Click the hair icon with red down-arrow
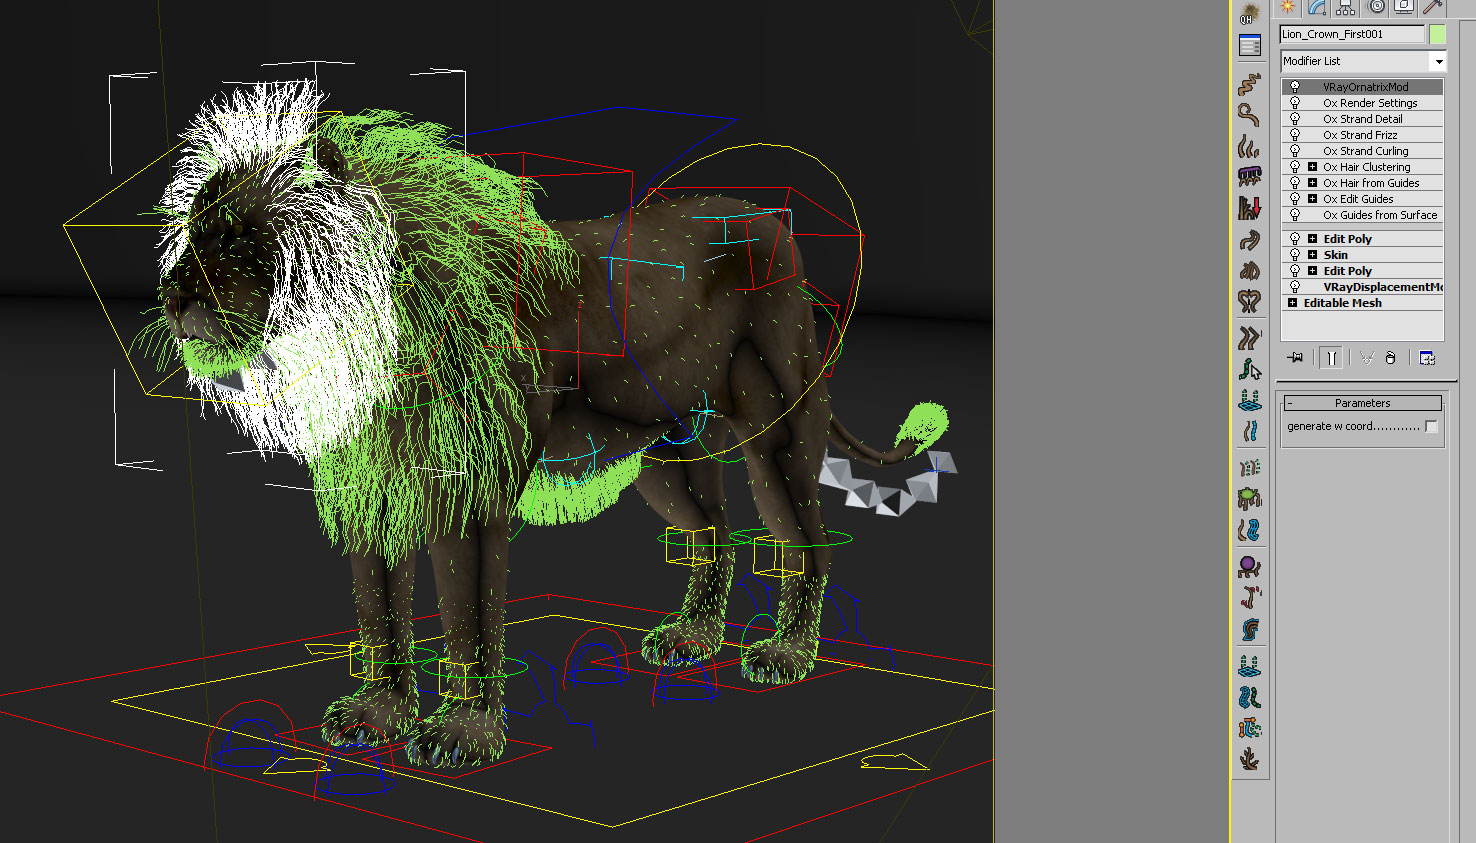This screenshot has height=843, width=1476. point(1249,208)
